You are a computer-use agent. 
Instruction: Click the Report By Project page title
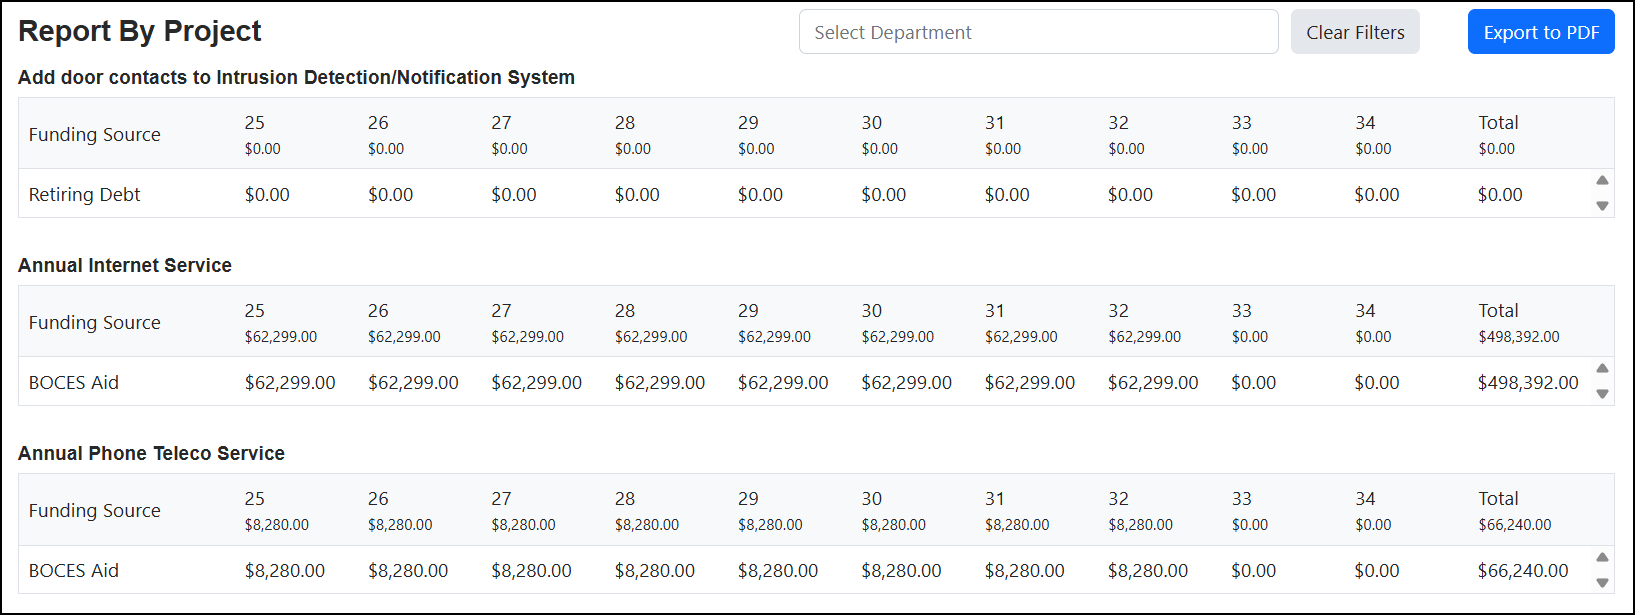140,31
